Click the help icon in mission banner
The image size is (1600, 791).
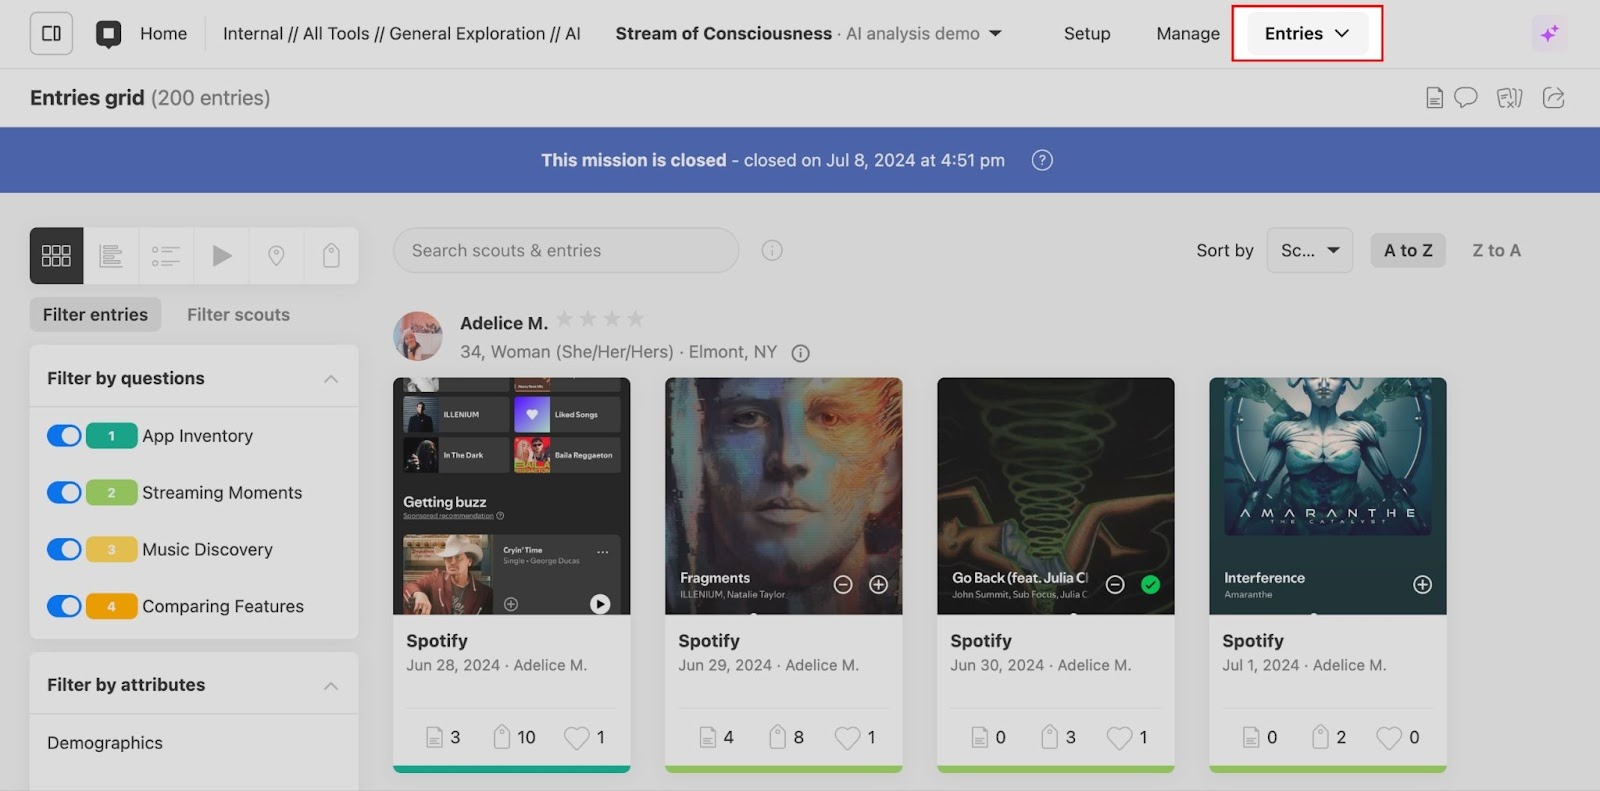pos(1042,160)
